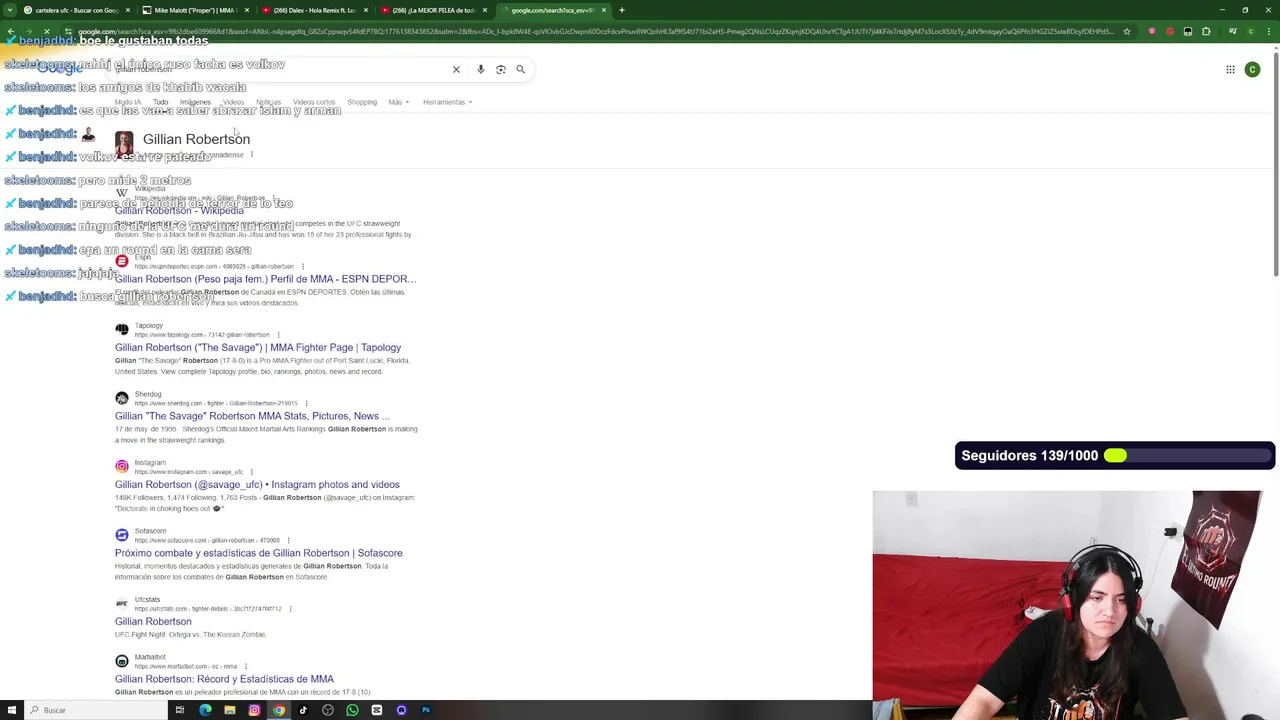Open the Google account avatar
1280x720 pixels.
coord(1252,69)
